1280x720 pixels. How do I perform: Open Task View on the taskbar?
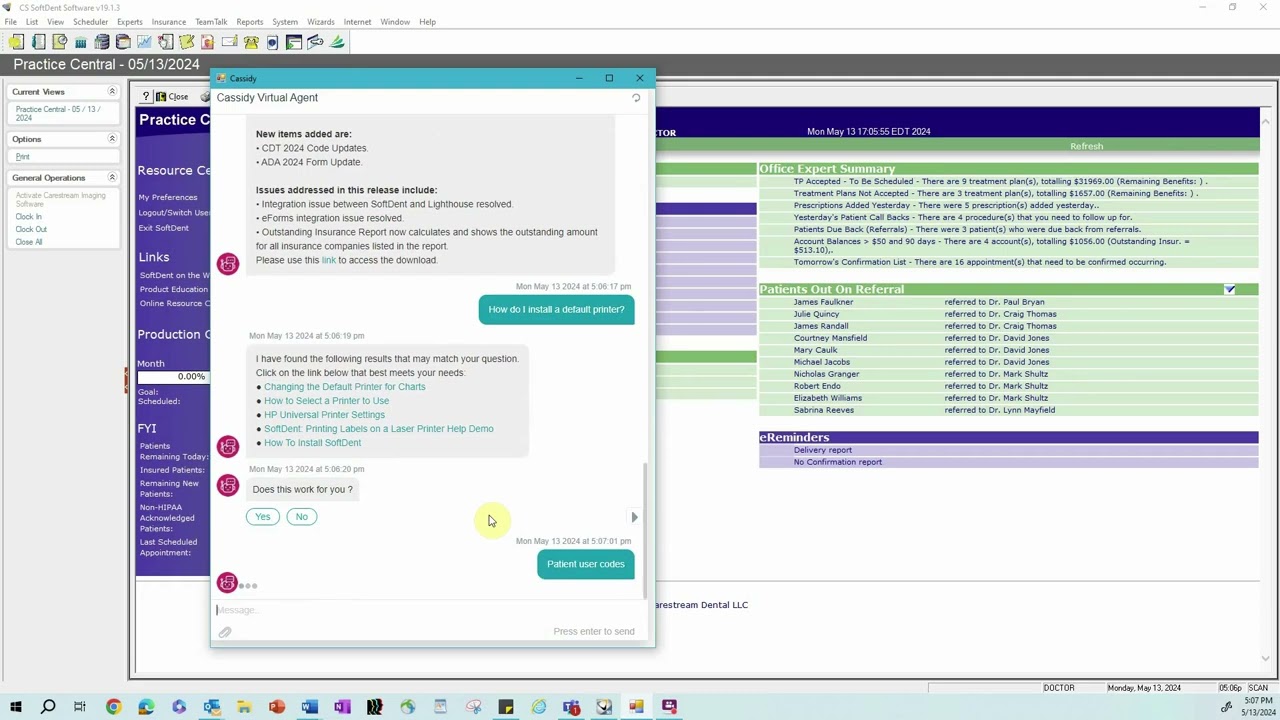pyautogui.click(x=80, y=707)
